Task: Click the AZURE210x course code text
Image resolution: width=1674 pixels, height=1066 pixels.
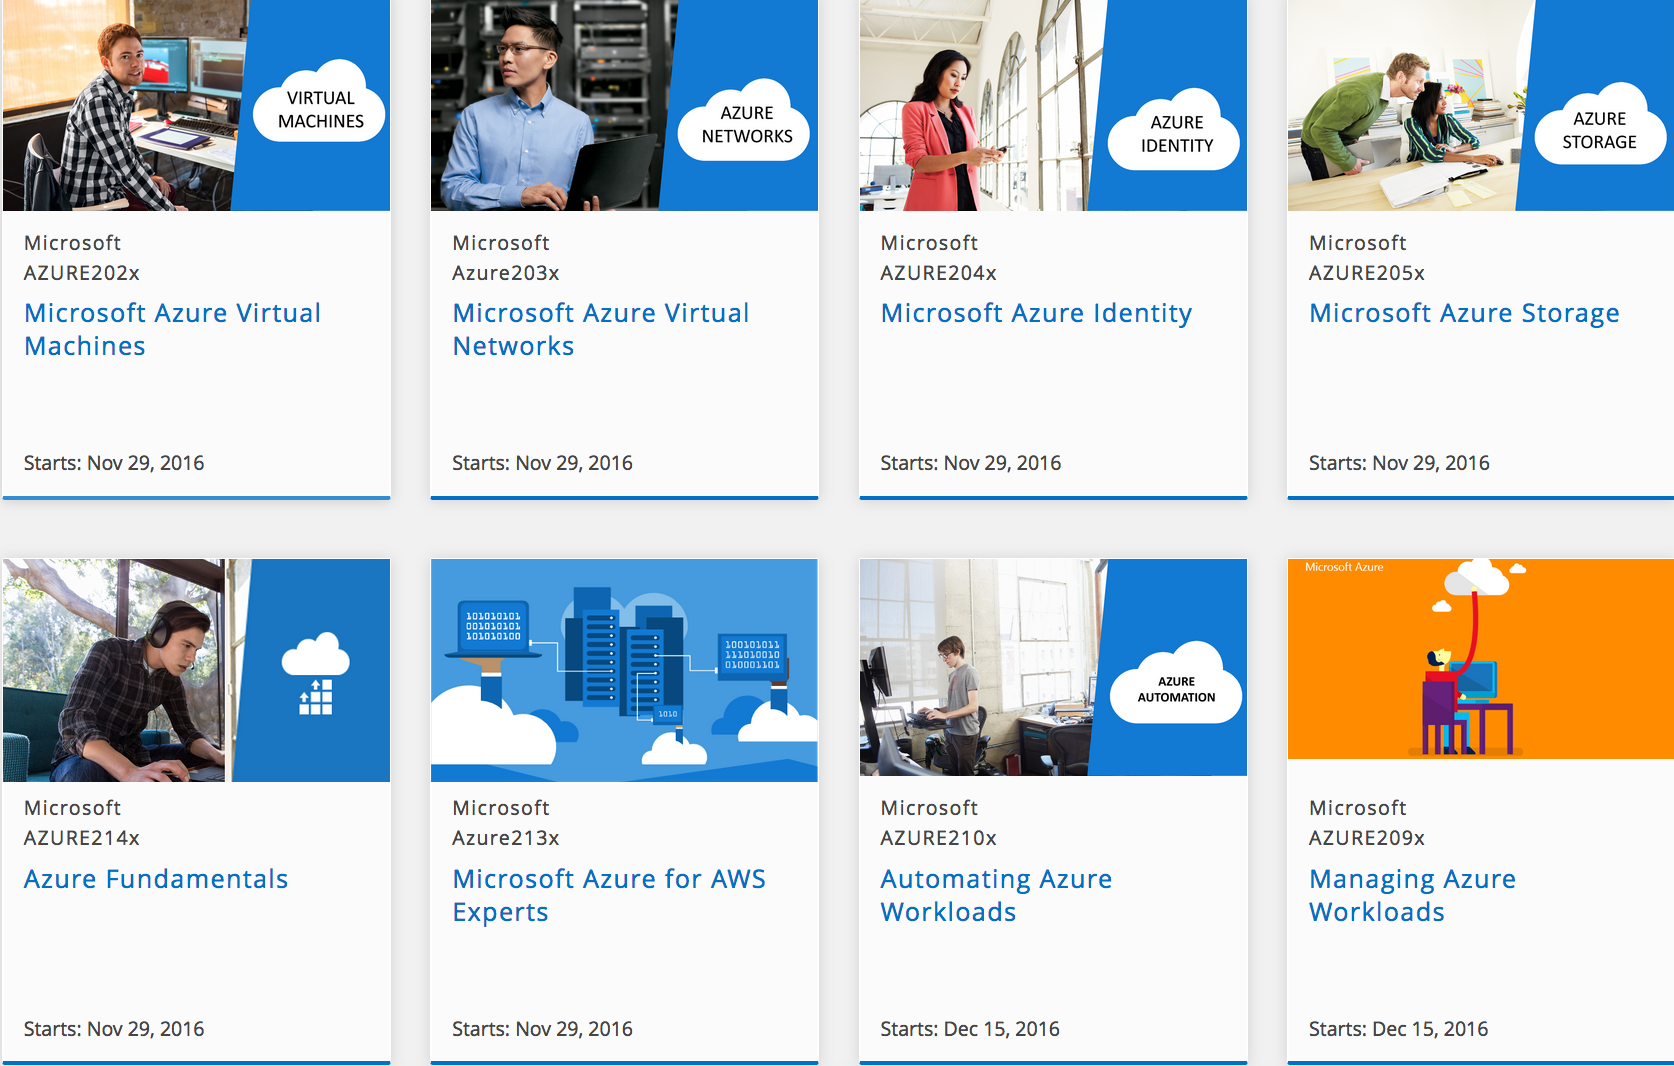Action: (939, 838)
